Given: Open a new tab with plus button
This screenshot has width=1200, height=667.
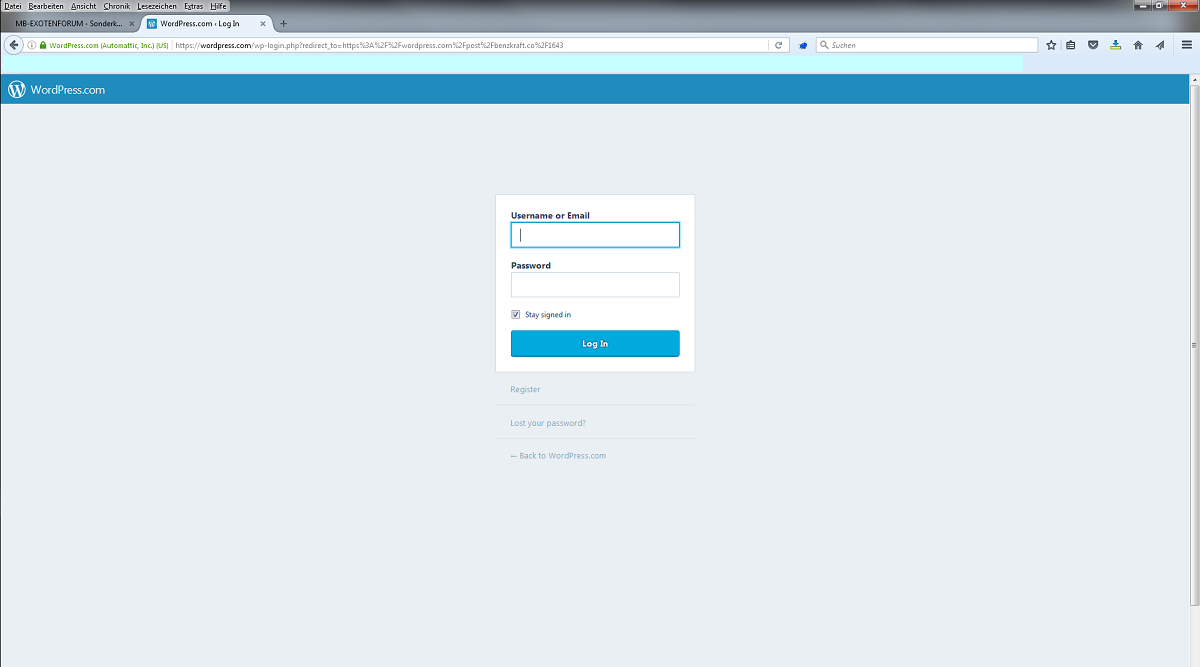Looking at the screenshot, I should click(x=284, y=23).
